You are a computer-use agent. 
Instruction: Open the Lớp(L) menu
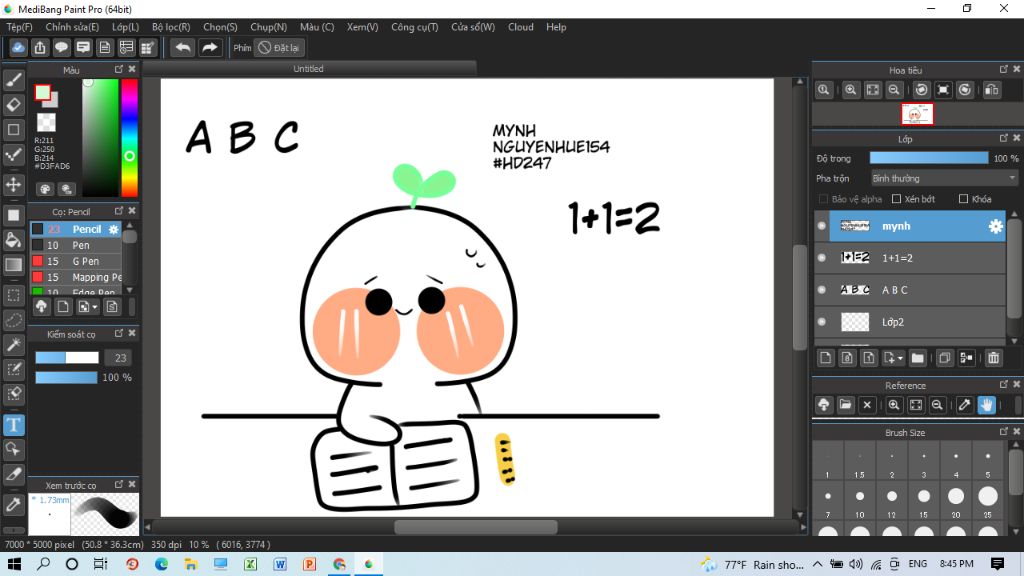[125, 27]
